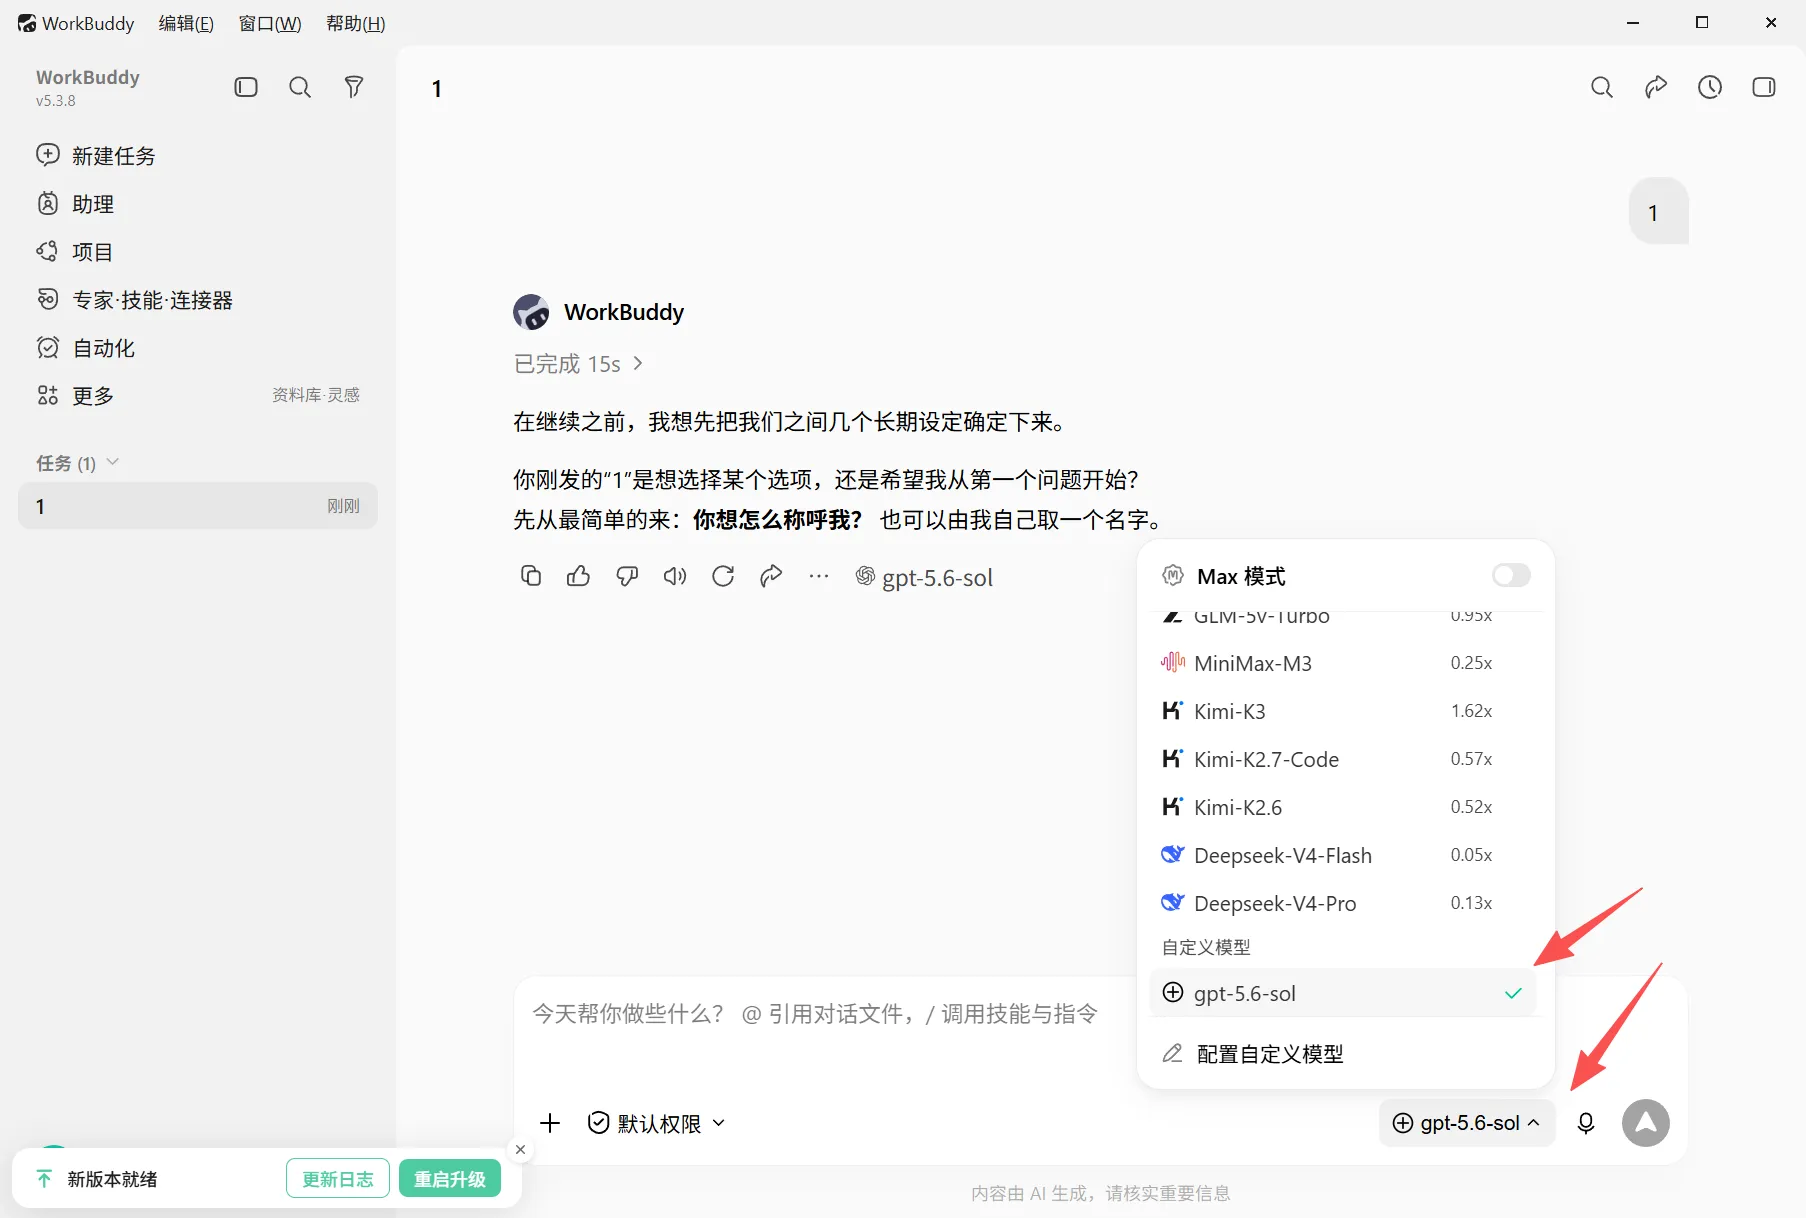This screenshot has width=1806, height=1218.
Task: Add attachment with plus icon
Action: pos(550,1123)
